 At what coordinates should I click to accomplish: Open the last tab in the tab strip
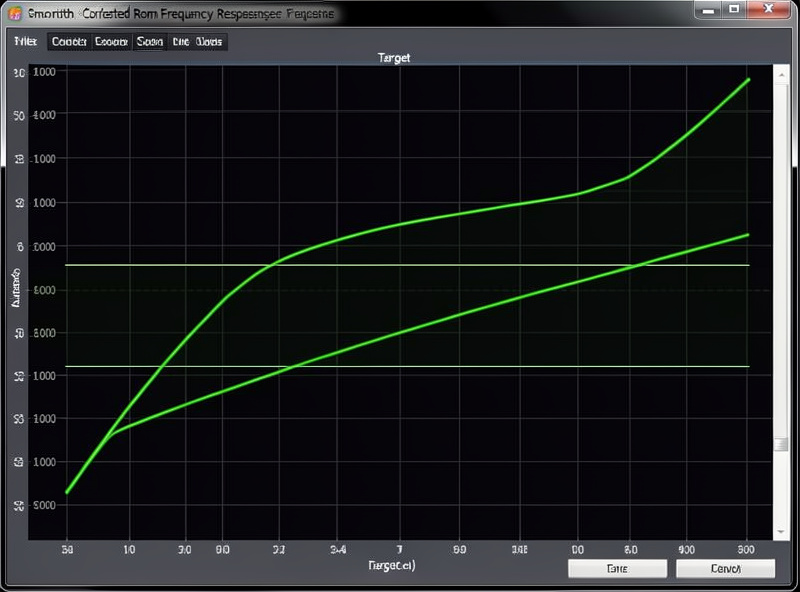(209, 41)
